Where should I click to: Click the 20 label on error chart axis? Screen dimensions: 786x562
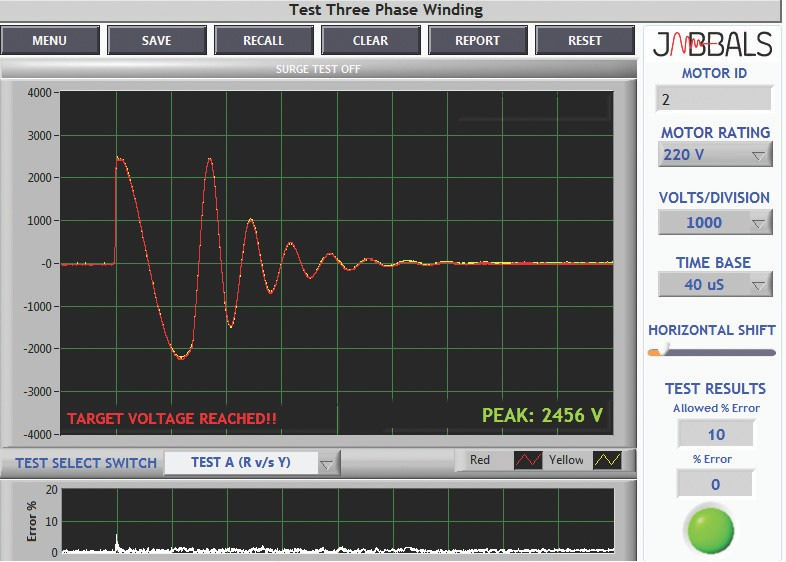click(52, 490)
